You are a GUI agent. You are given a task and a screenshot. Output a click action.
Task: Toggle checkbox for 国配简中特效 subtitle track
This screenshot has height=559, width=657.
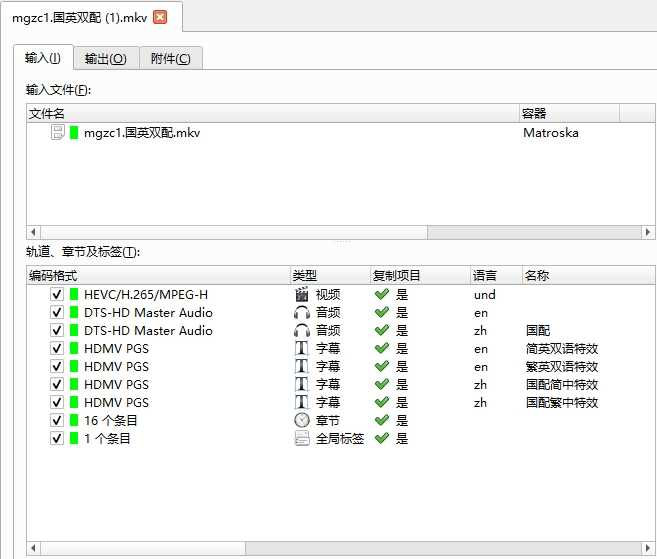coord(57,384)
